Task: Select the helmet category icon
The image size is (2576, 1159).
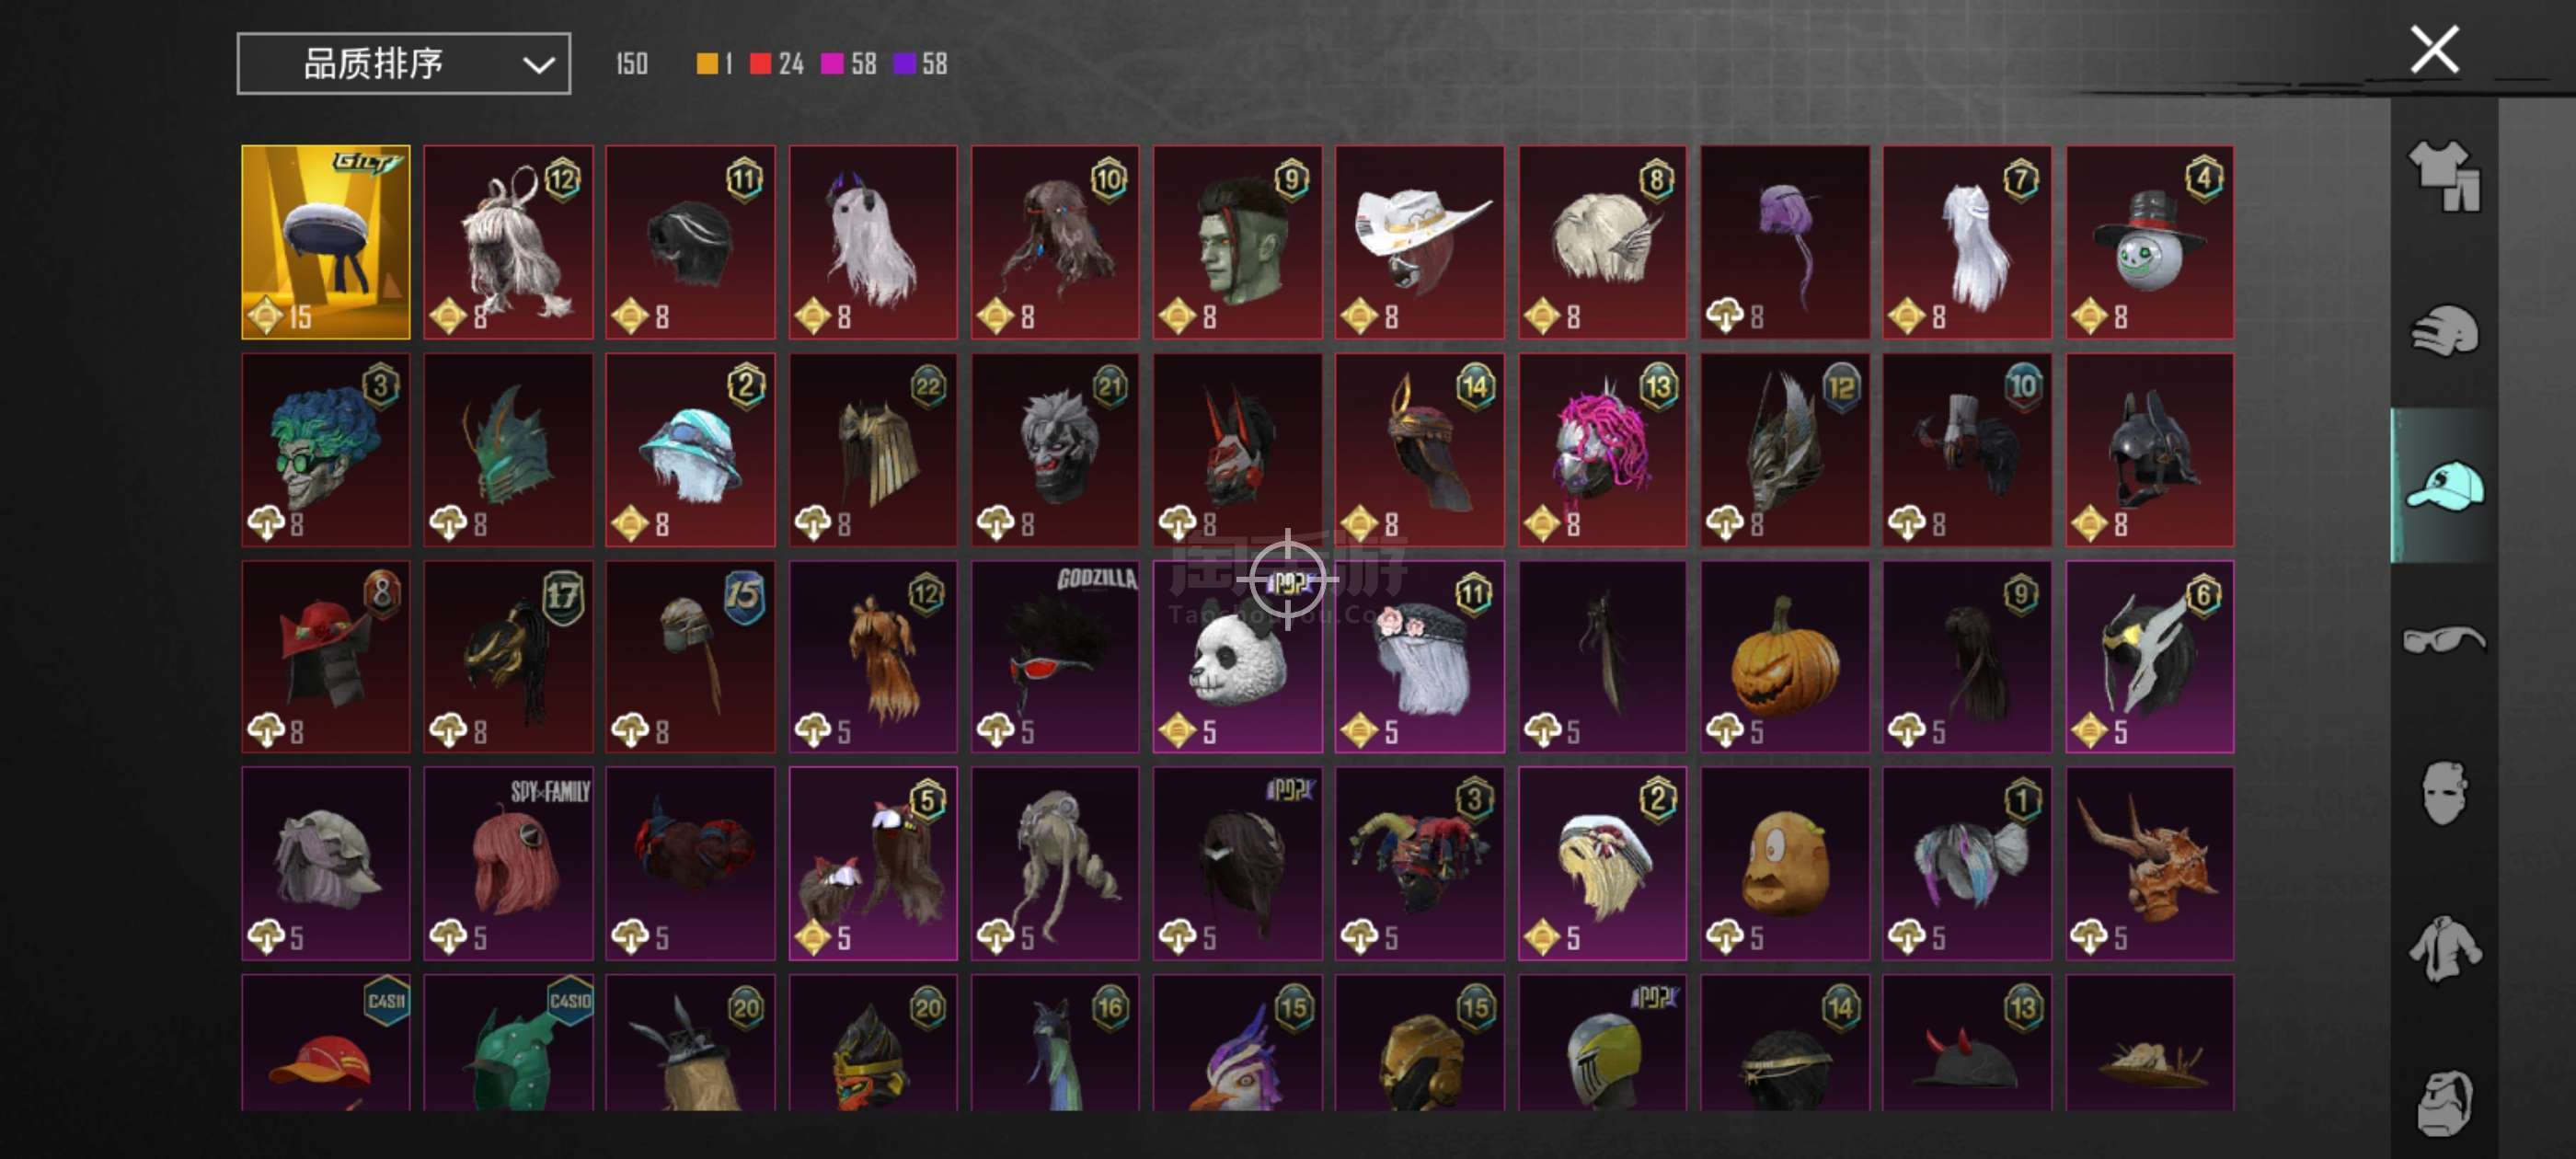Action: (2444, 331)
